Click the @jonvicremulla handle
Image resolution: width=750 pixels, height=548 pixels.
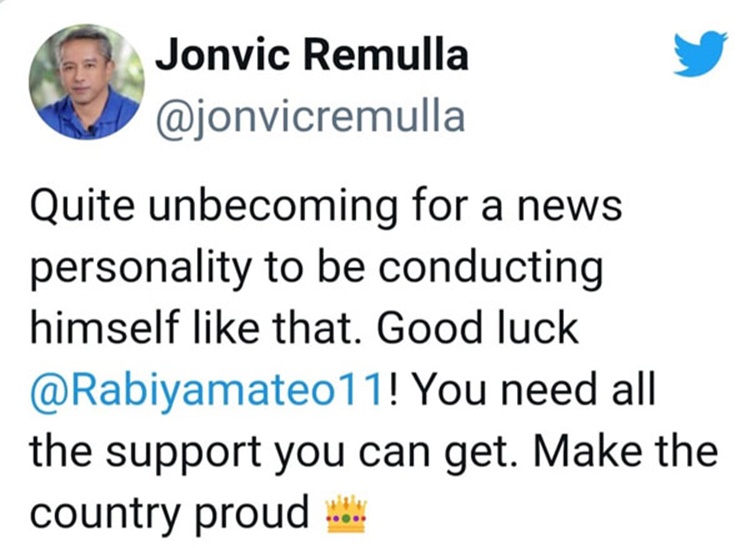click(x=310, y=116)
